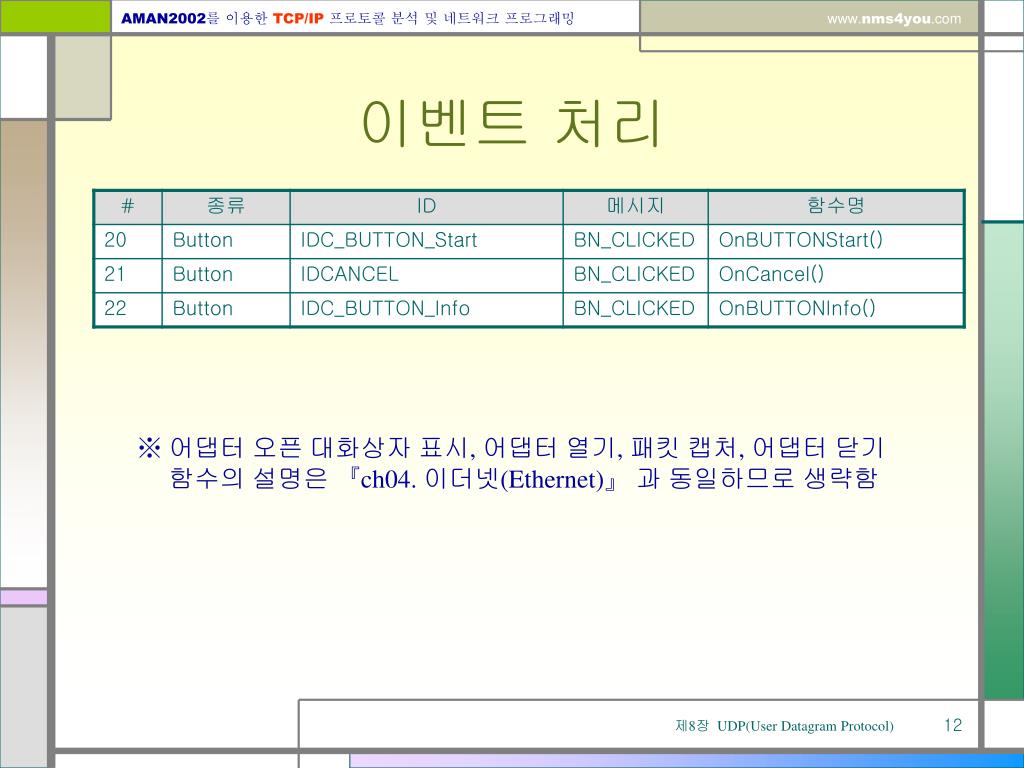Click BN_CLICKED in the IDC_BUTTON_Start row
Image resolution: width=1024 pixels, height=768 pixels.
[x=634, y=240]
